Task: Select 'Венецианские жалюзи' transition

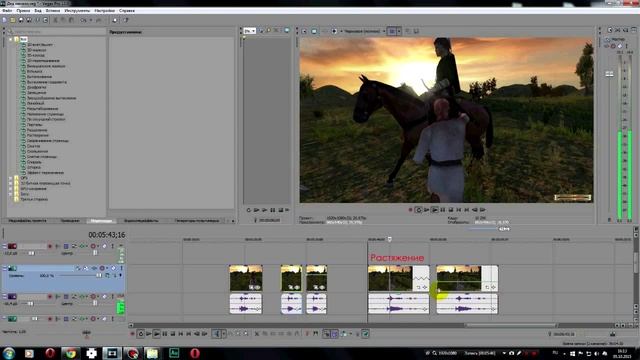Action: (46, 66)
